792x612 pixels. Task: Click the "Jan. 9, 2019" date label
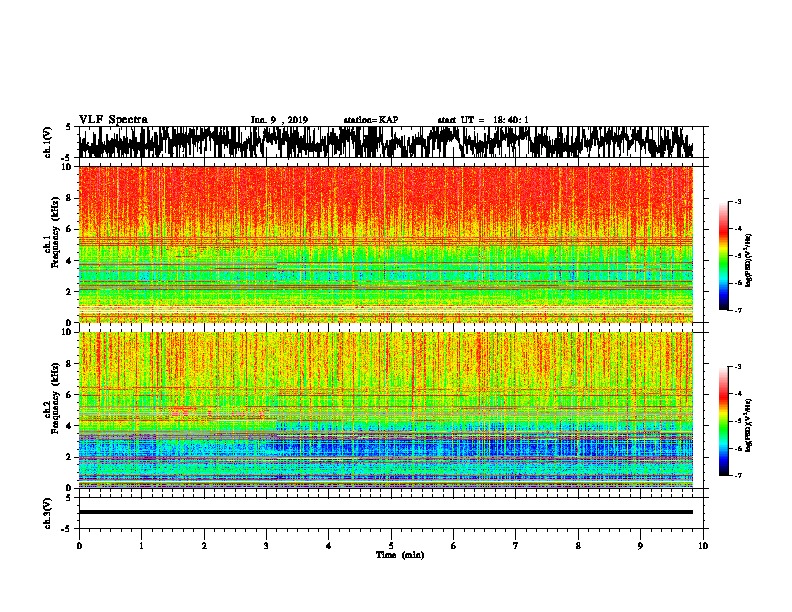coord(279,120)
